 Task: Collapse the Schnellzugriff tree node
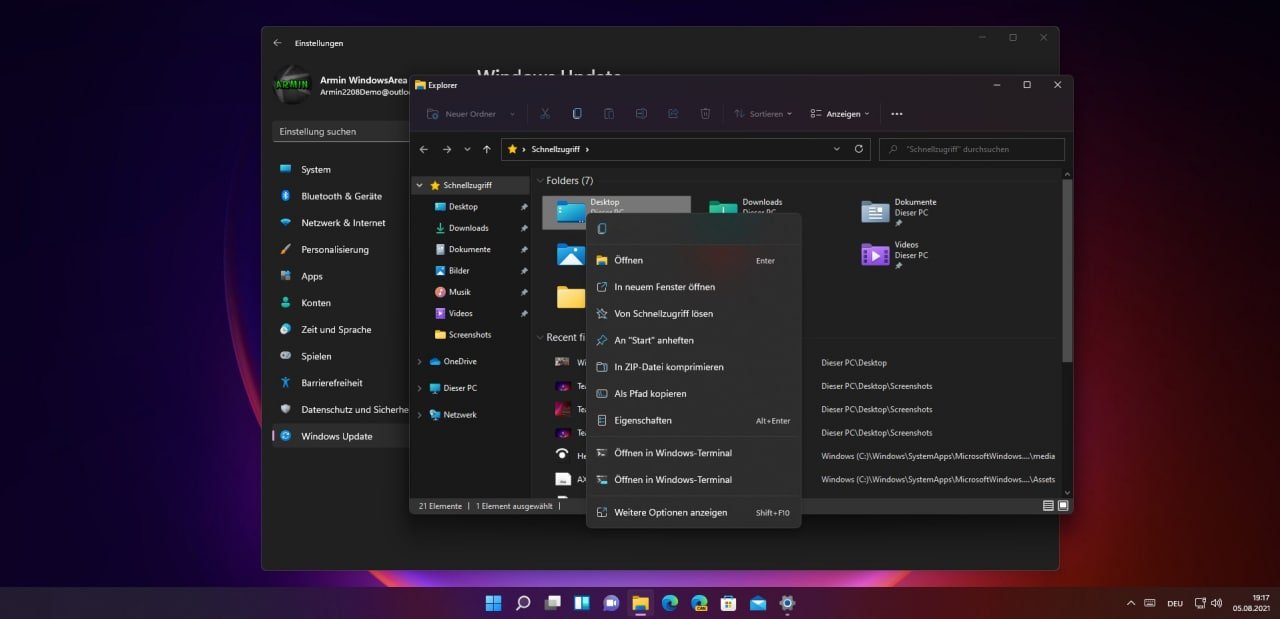(420, 186)
